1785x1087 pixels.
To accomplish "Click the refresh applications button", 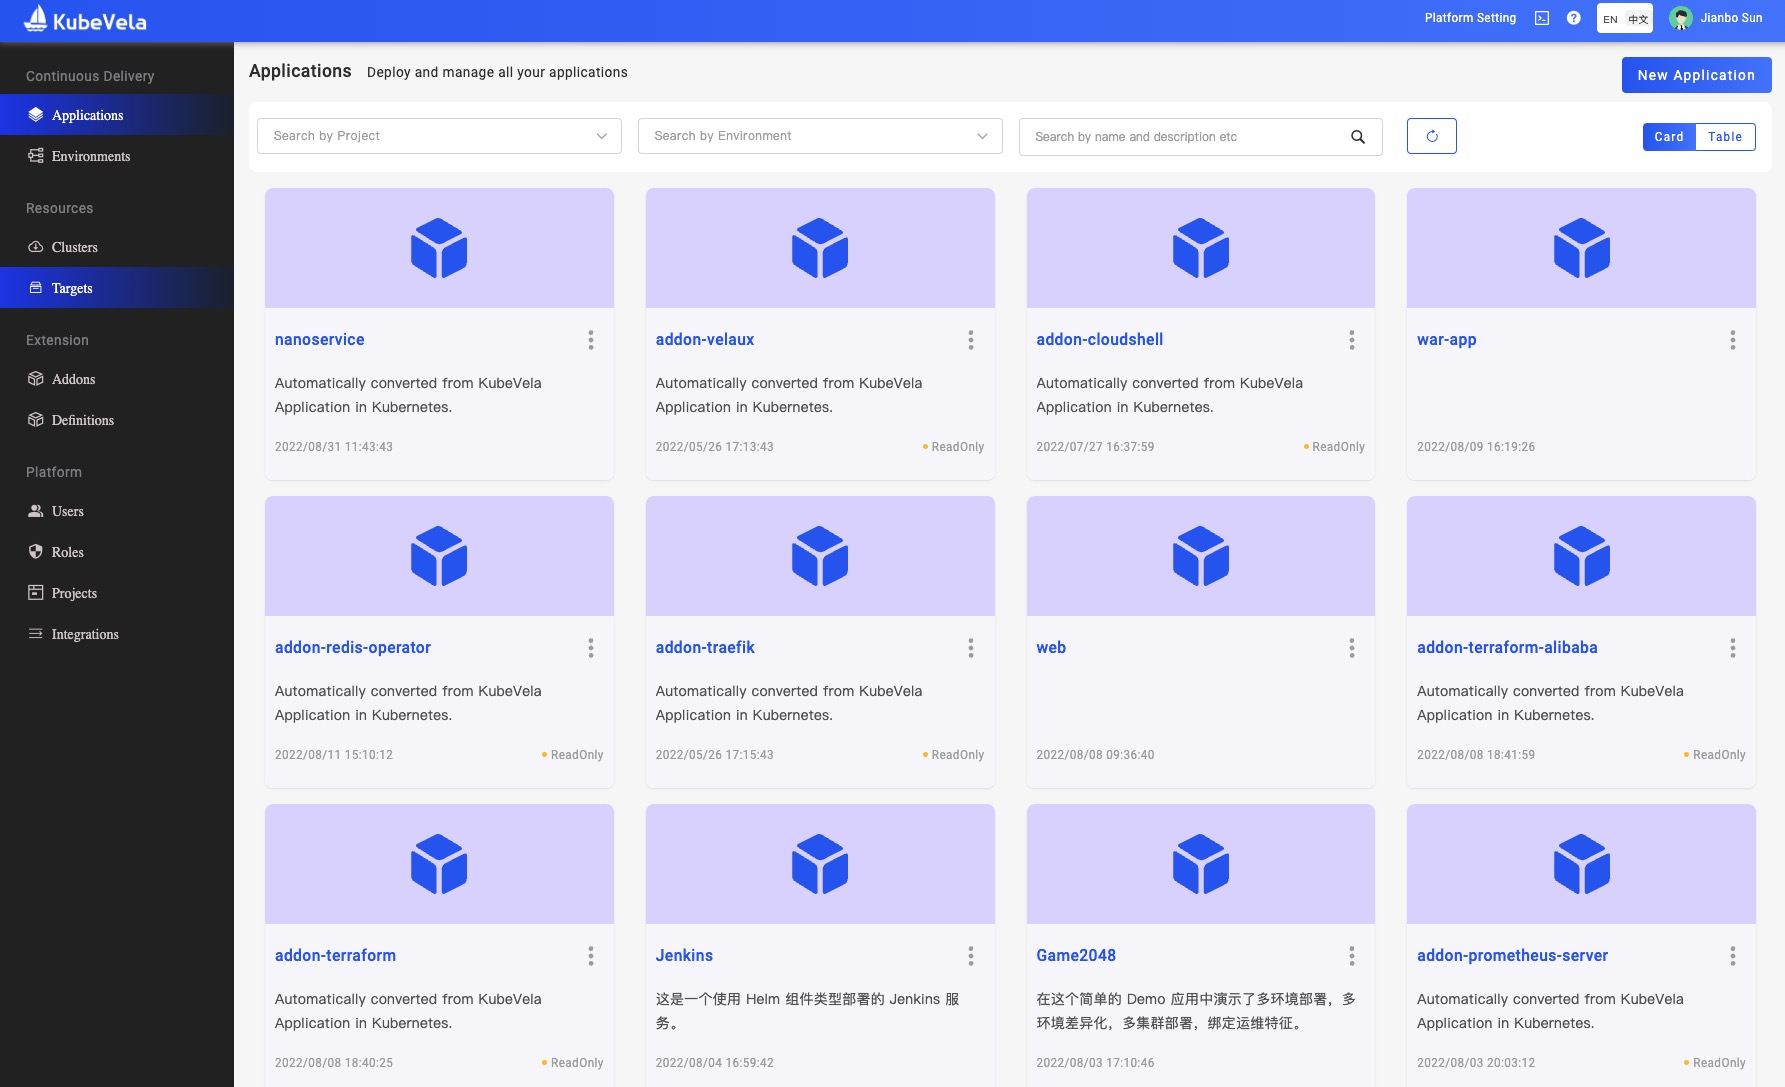I will [1432, 136].
